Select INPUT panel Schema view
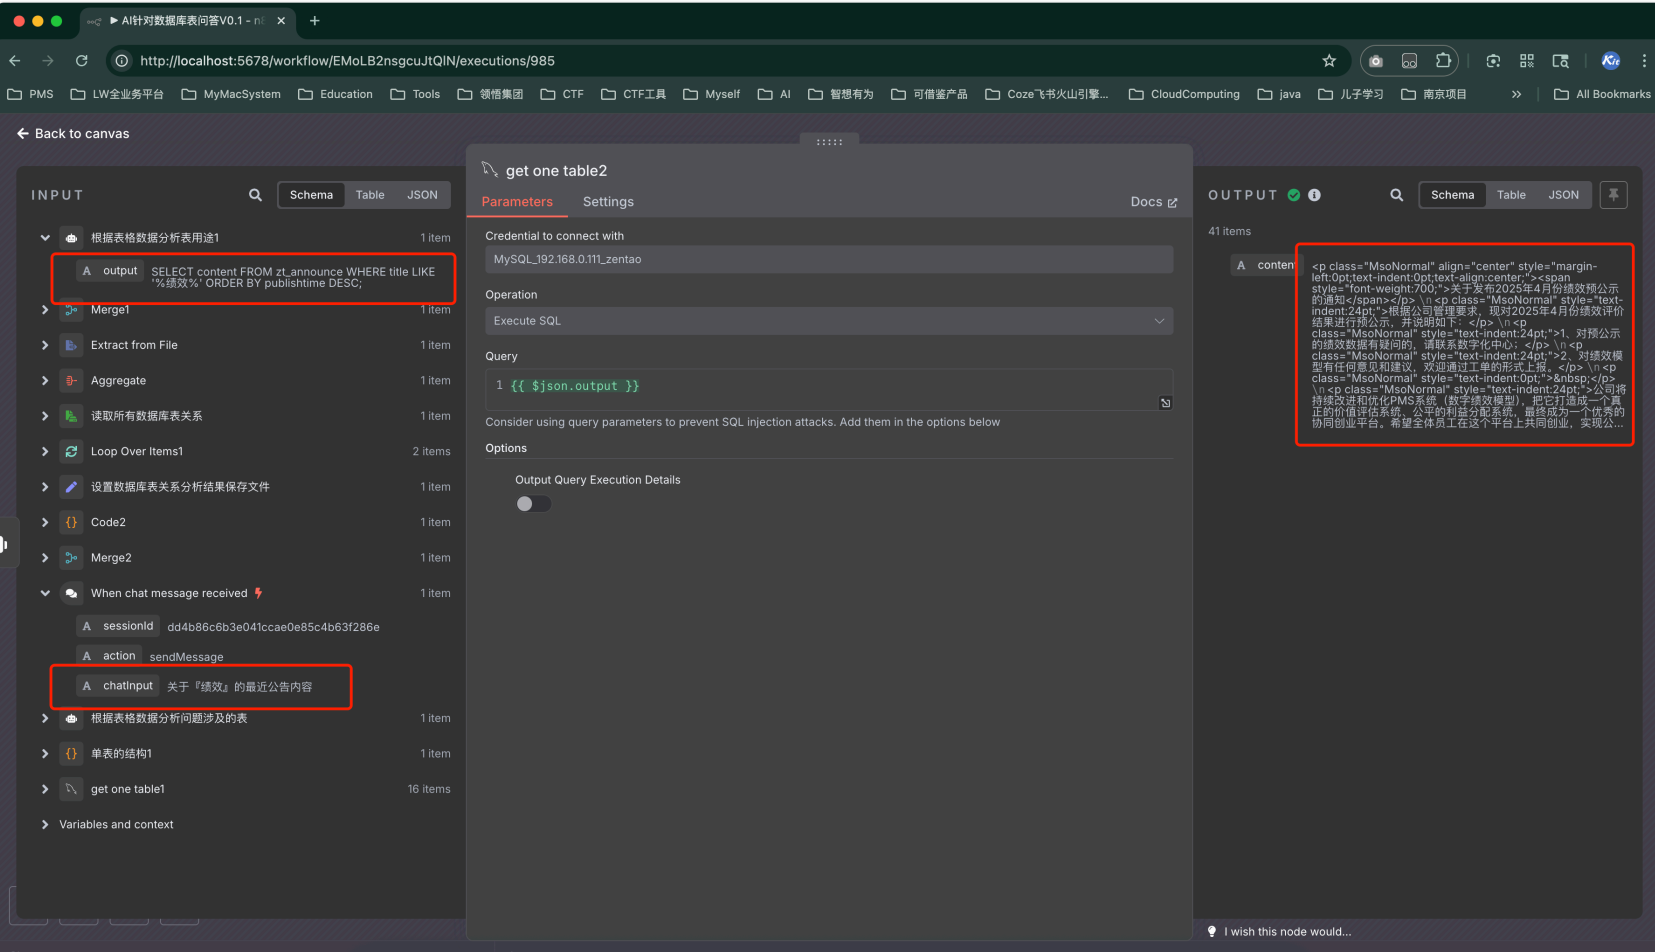The image size is (1655, 952). pos(311,195)
